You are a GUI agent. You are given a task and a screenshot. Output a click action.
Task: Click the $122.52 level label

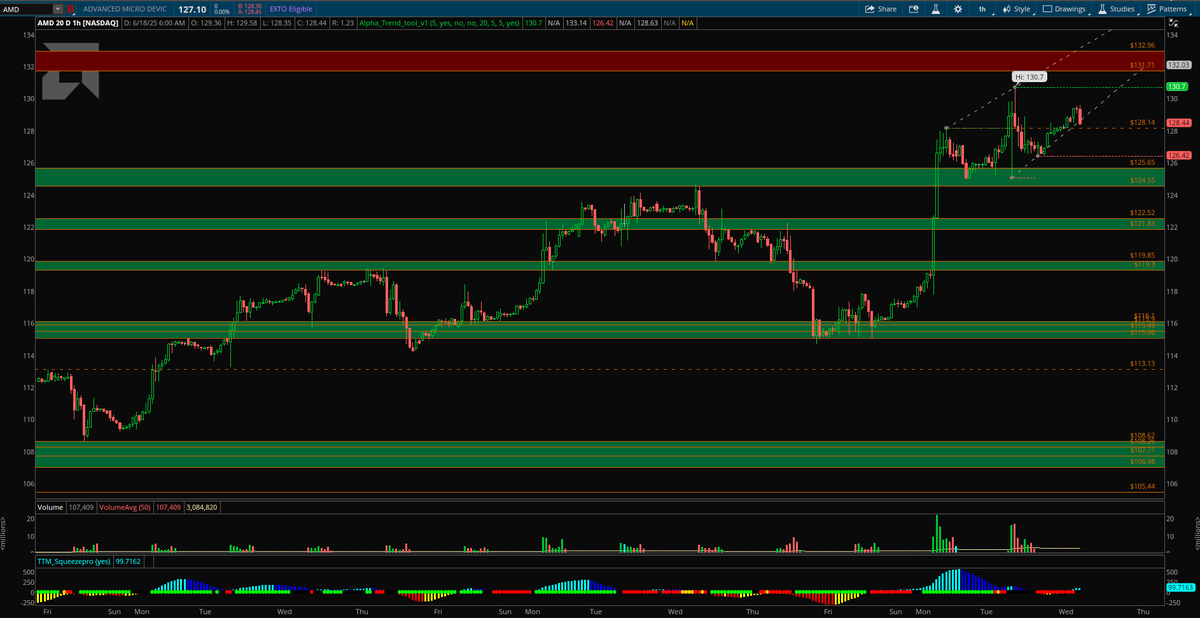pyautogui.click(x=1142, y=213)
